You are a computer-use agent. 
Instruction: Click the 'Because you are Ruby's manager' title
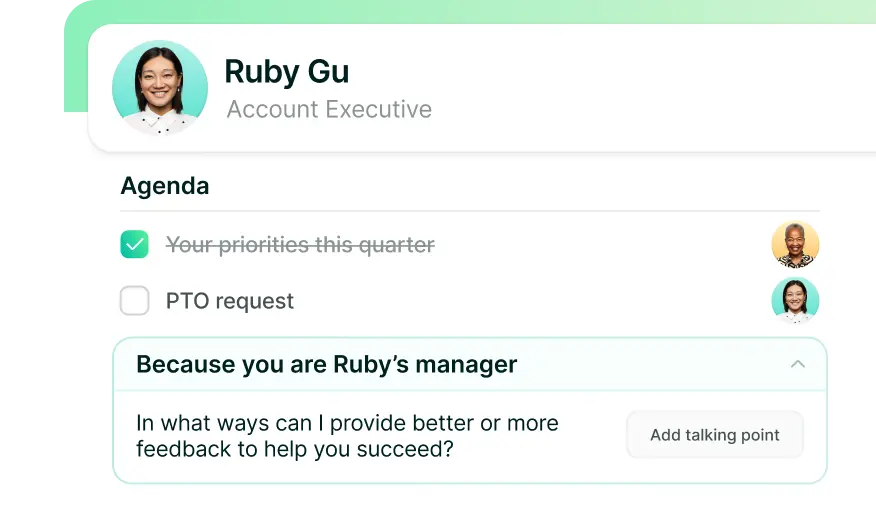point(326,364)
